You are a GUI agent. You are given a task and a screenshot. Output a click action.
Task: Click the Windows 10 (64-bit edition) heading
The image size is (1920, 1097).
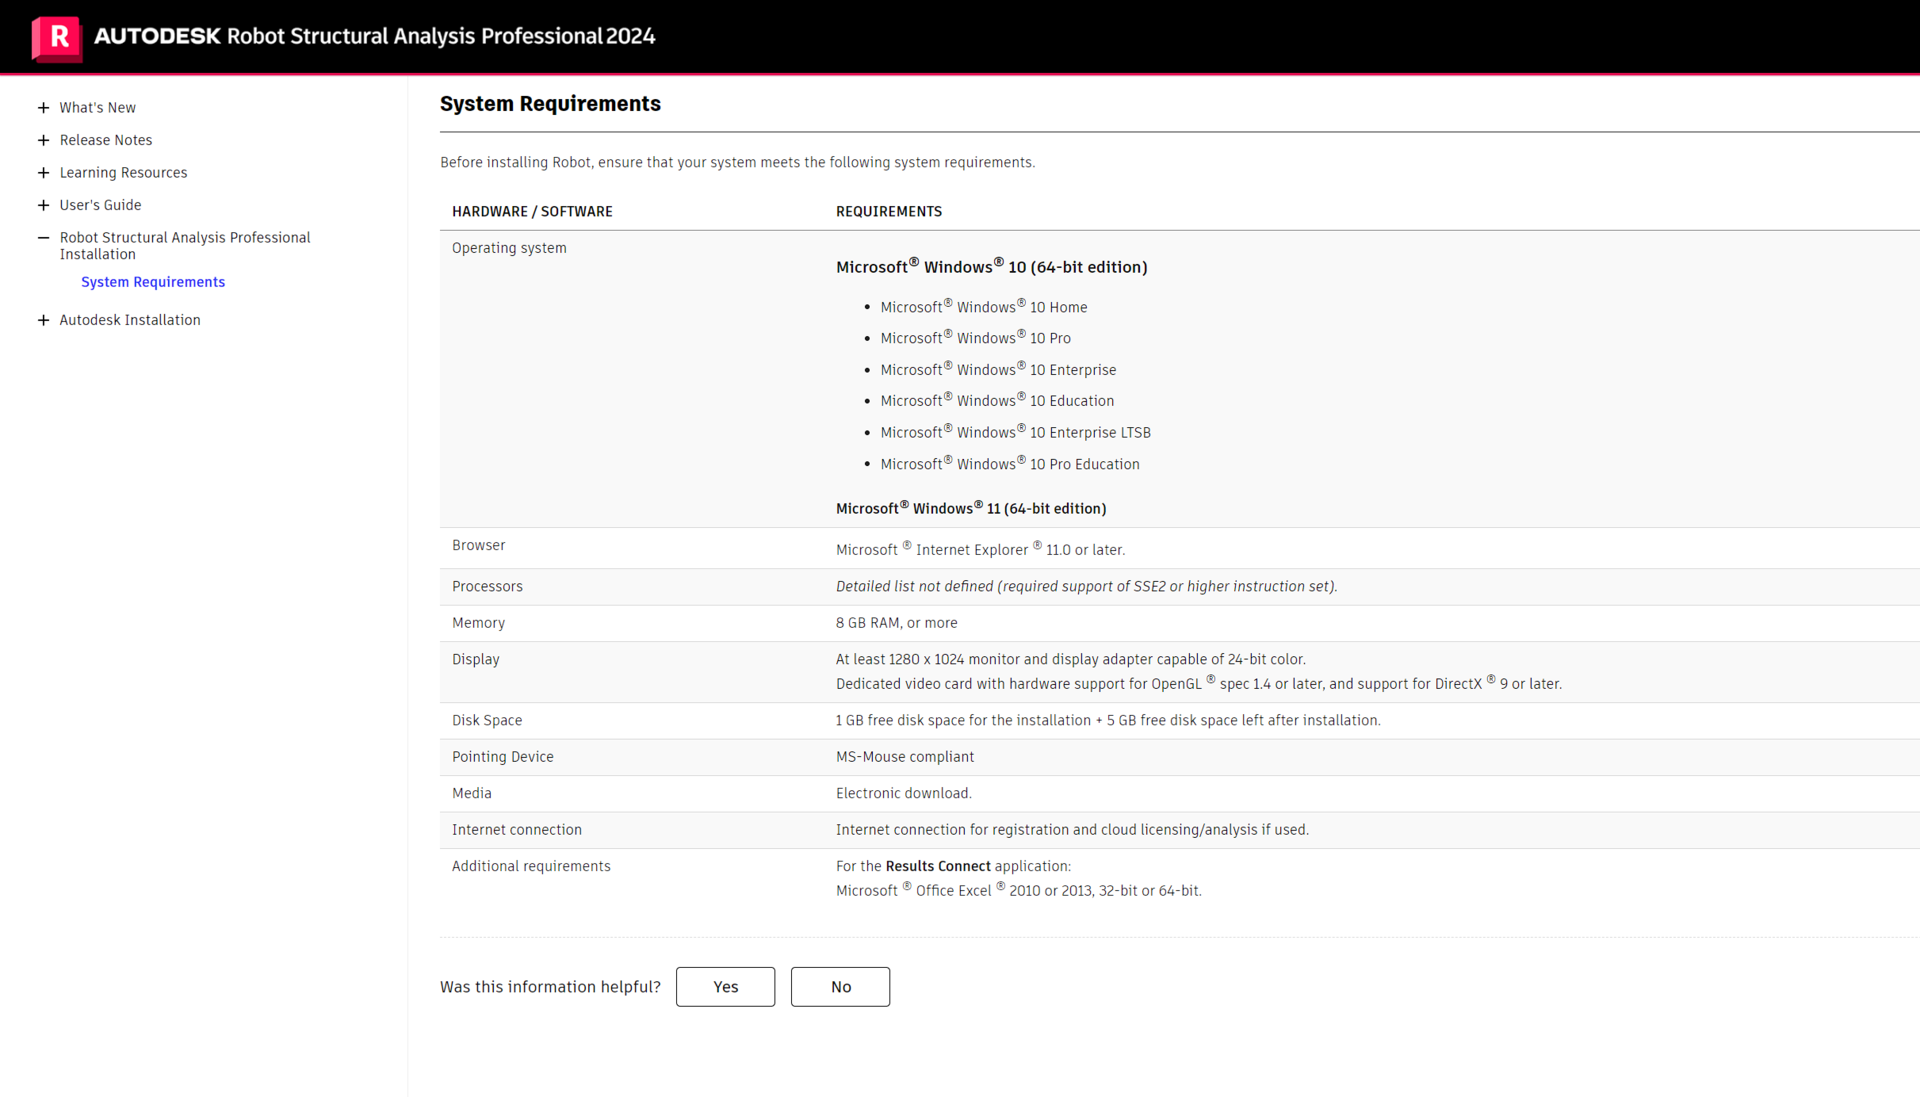point(992,267)
